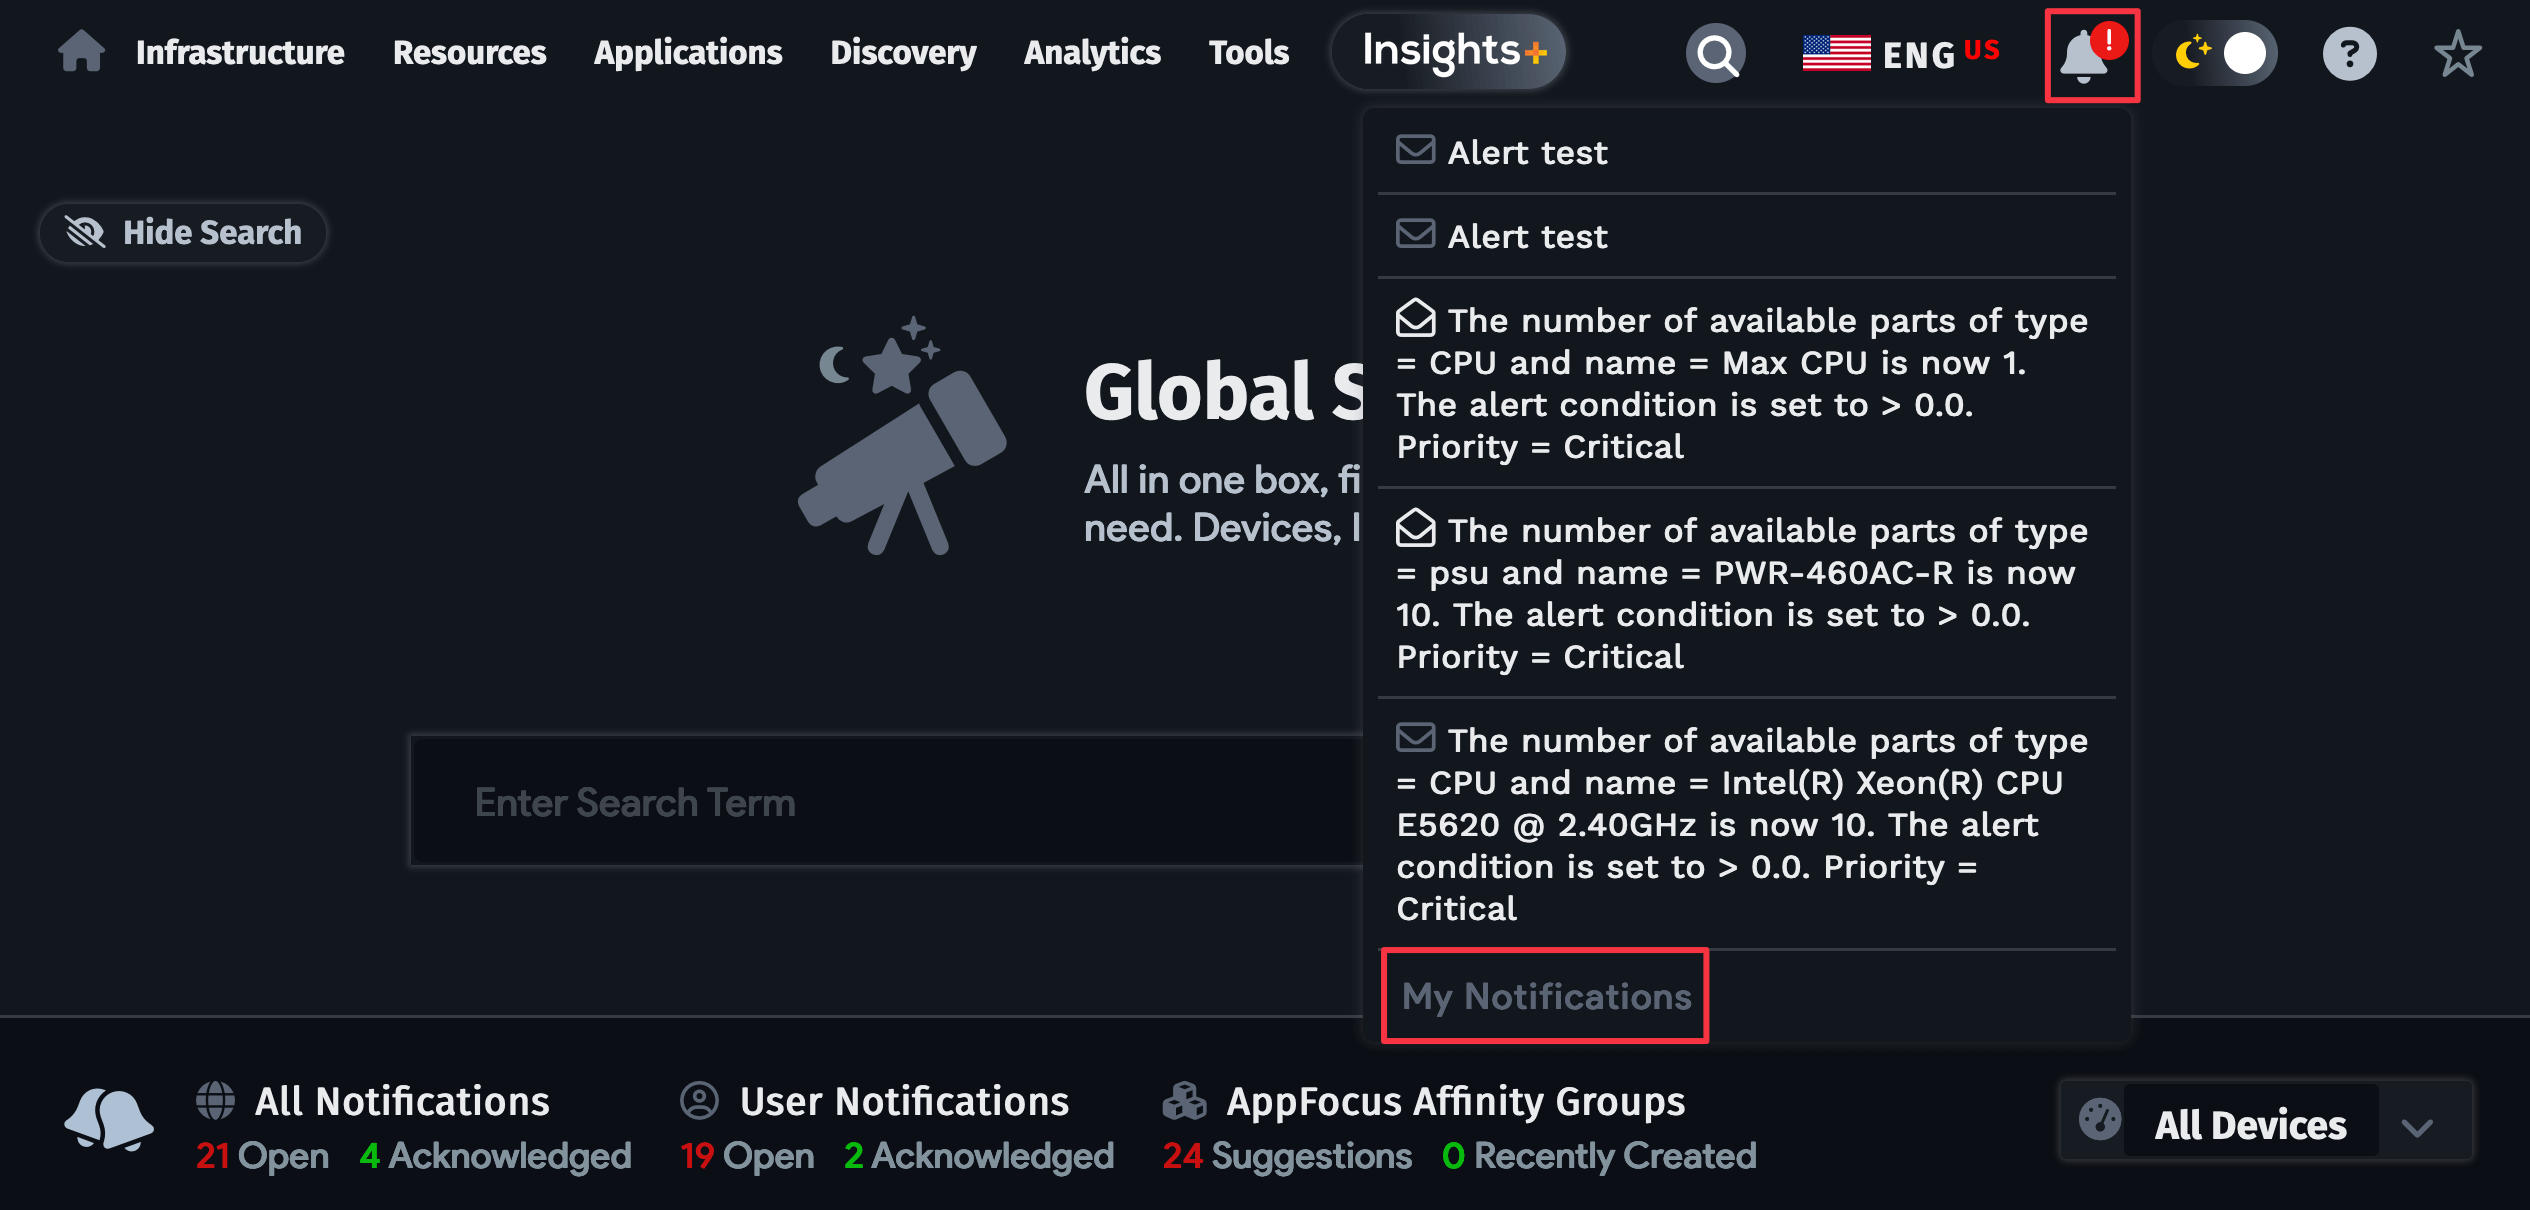This screenshot has width=2530, height=1210.
Task: Click the double bells icon in footer
Action: (109, 1119)
